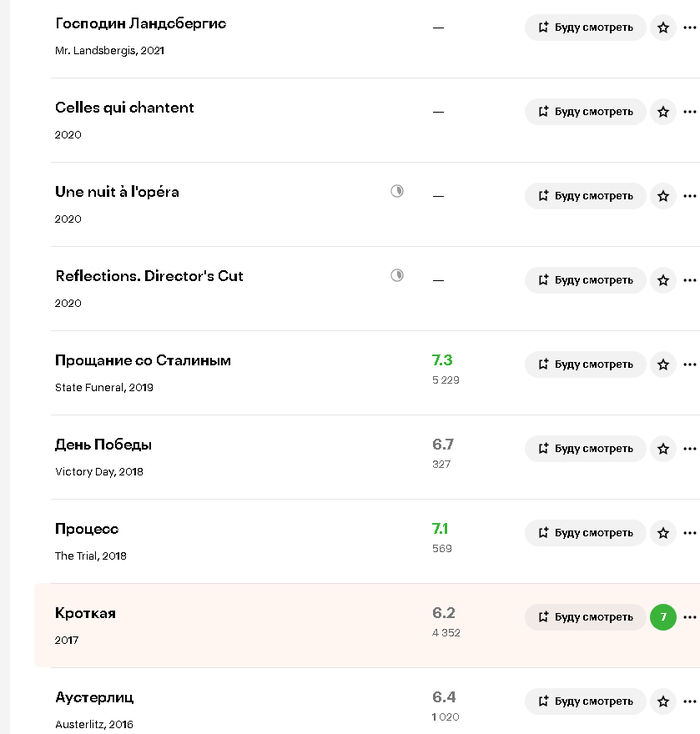Click green rating badge 7 on Кроткая
The image size is (700, 734).
[x=663, y=617]
